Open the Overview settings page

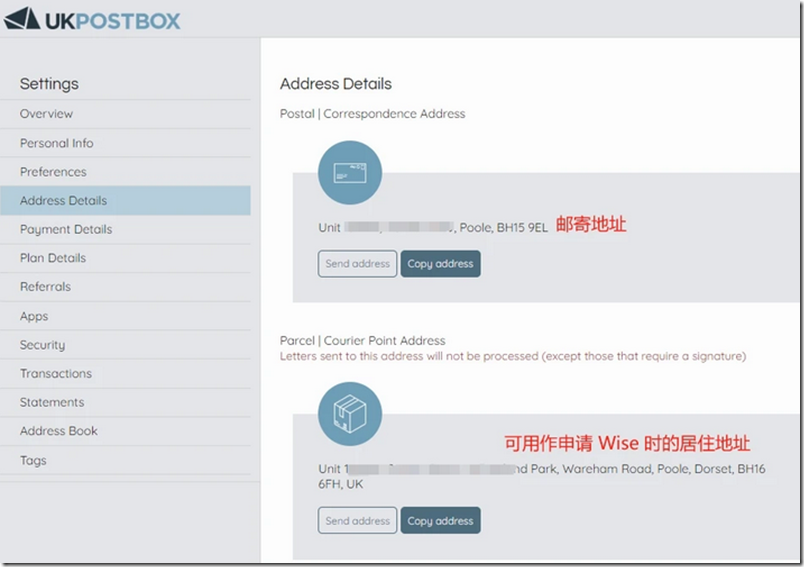click(x=46, y=114)
